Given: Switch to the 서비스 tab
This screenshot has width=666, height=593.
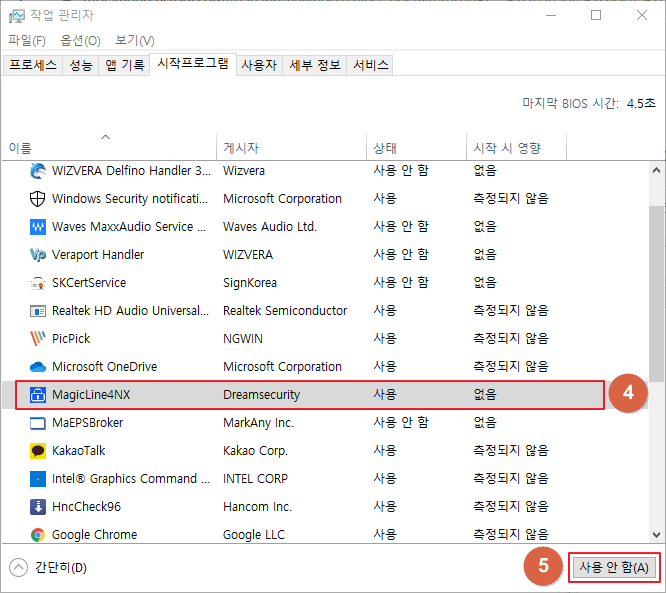Looking at the screenshot, I should [x=370, y=65].
